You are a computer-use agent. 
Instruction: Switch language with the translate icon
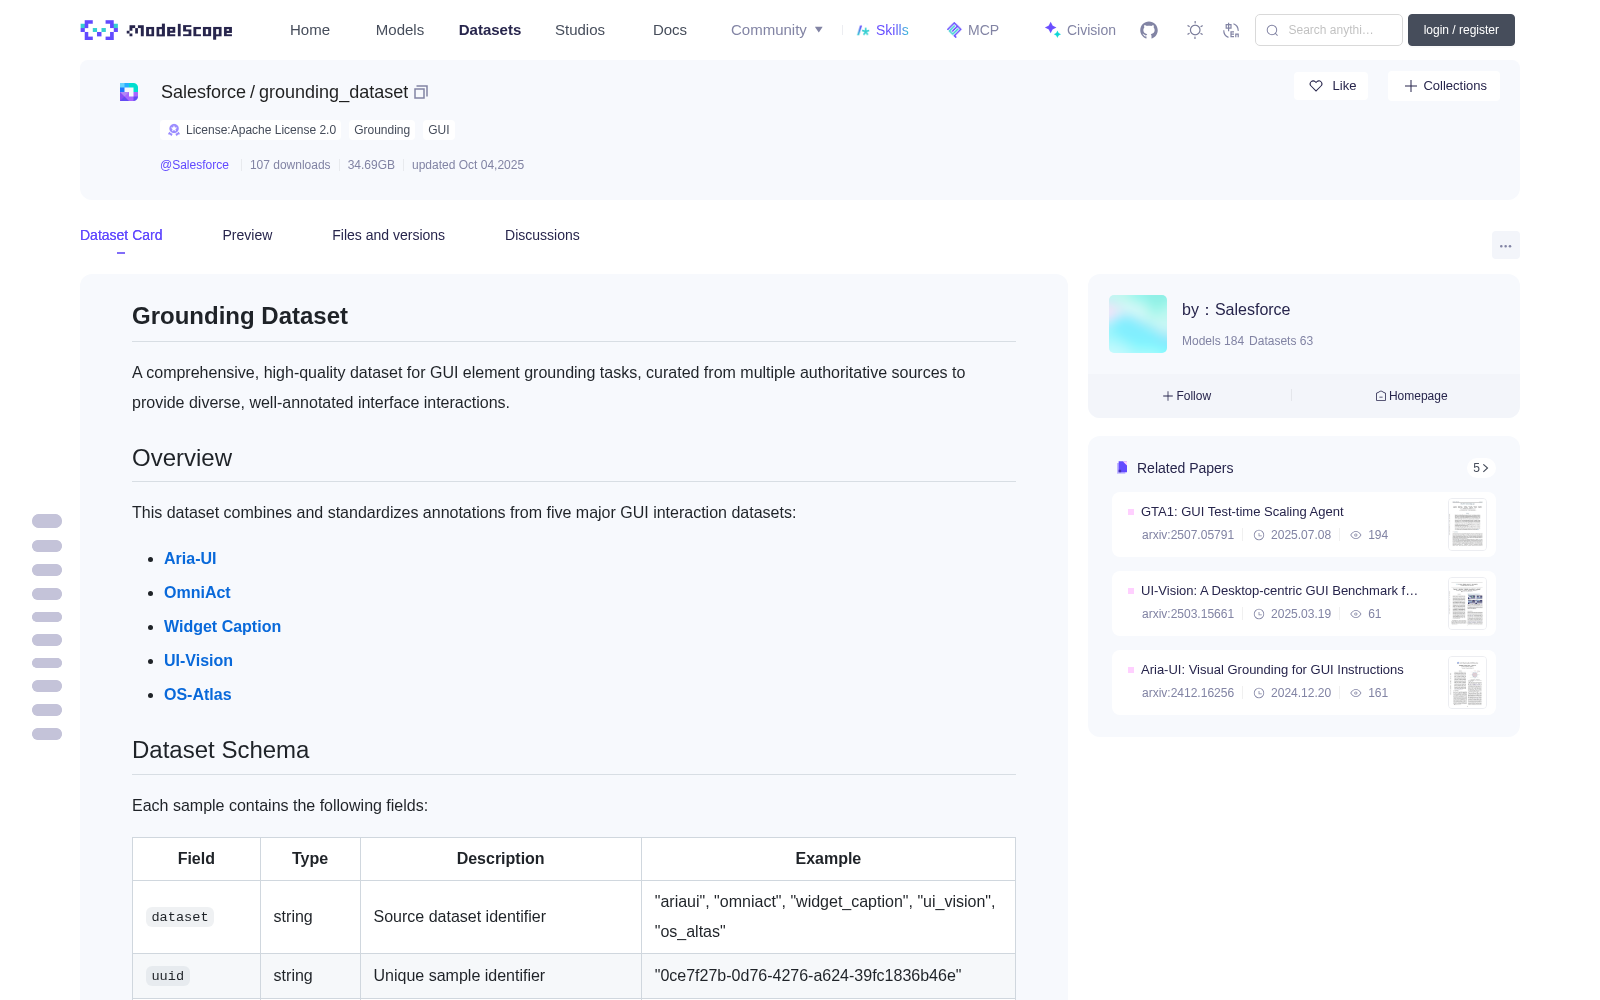[1232, 30]
